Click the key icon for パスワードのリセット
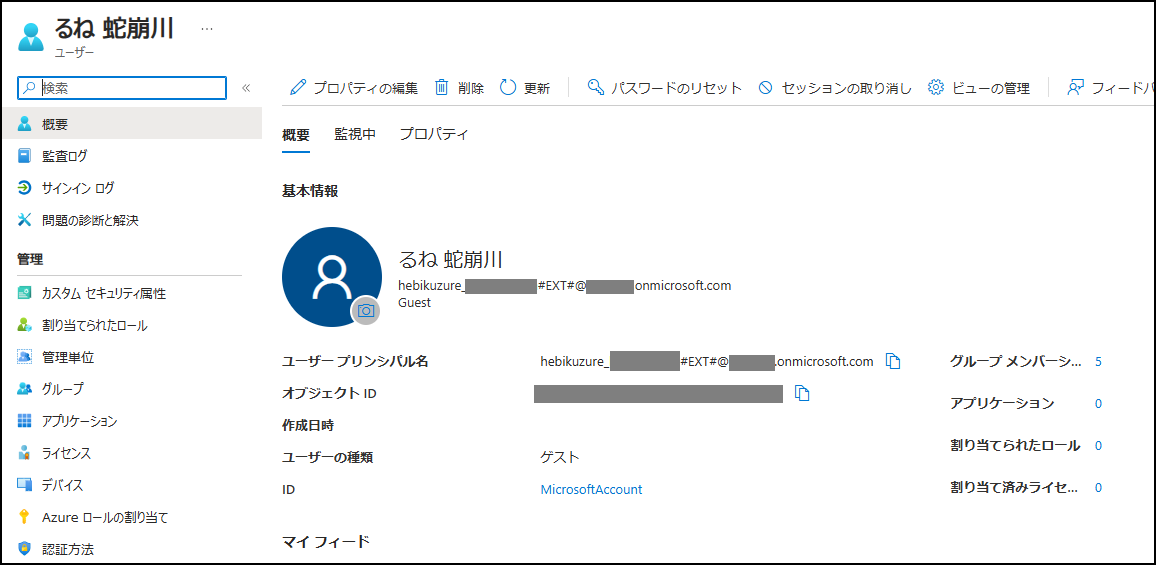1156x565 pixels. [596, 88]
